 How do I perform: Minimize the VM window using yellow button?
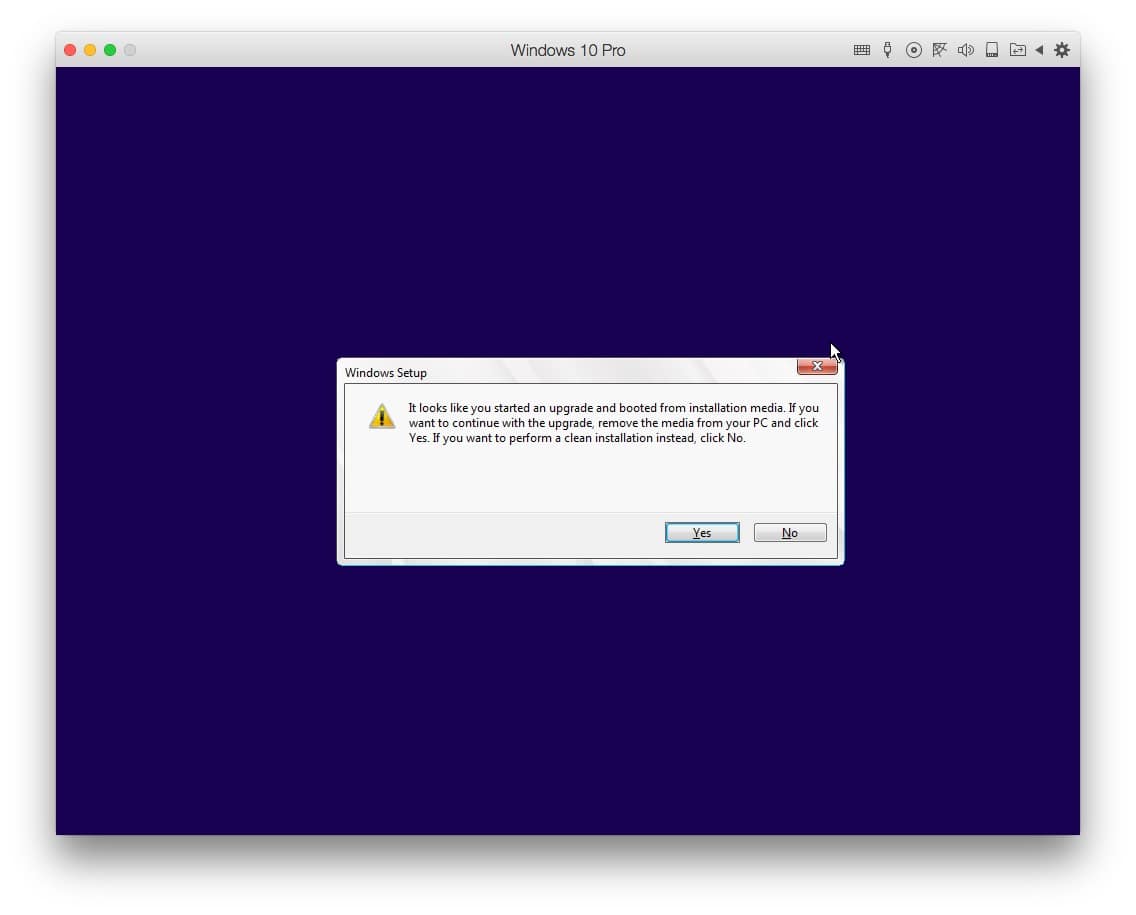click(90, 50)
